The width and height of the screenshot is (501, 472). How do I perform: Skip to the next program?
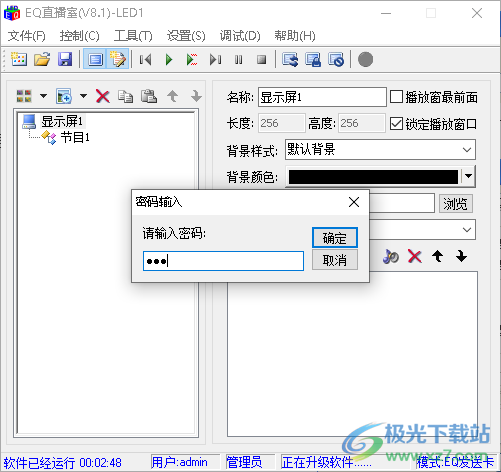click(x=215, y=60)
